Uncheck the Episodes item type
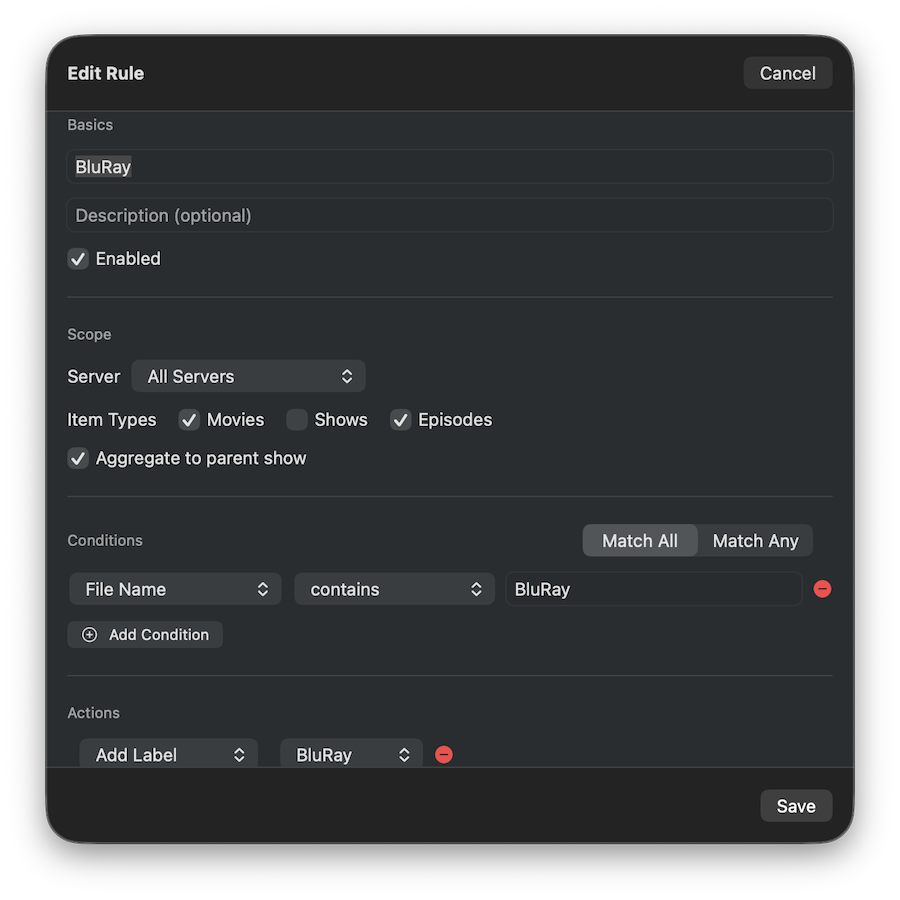 pyautogui.click(x=401, y=420)
